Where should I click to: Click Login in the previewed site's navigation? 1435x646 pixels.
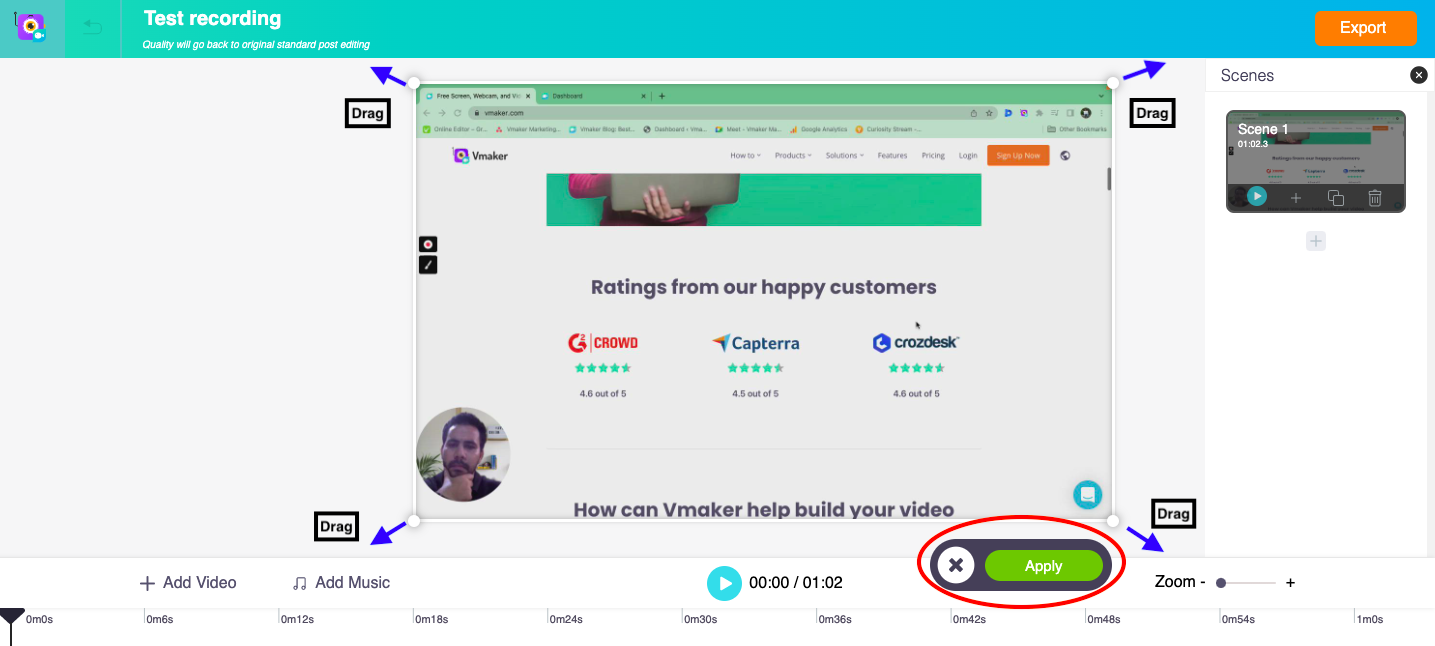968,155
